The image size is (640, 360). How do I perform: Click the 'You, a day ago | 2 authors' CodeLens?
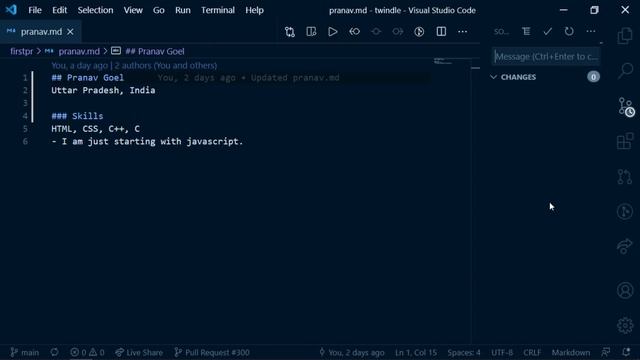click(x=134, y=65)
